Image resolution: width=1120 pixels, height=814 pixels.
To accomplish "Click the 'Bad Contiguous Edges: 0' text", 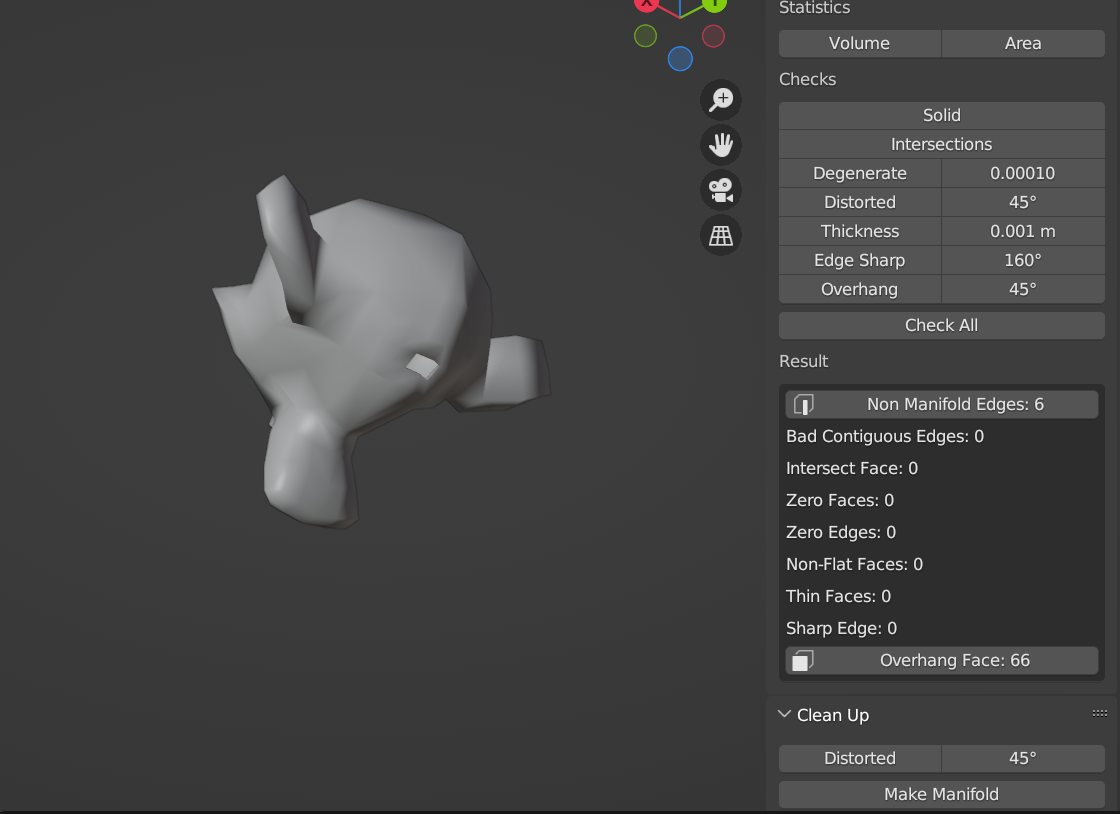I will pyautogui.click(x=885, y=436).
